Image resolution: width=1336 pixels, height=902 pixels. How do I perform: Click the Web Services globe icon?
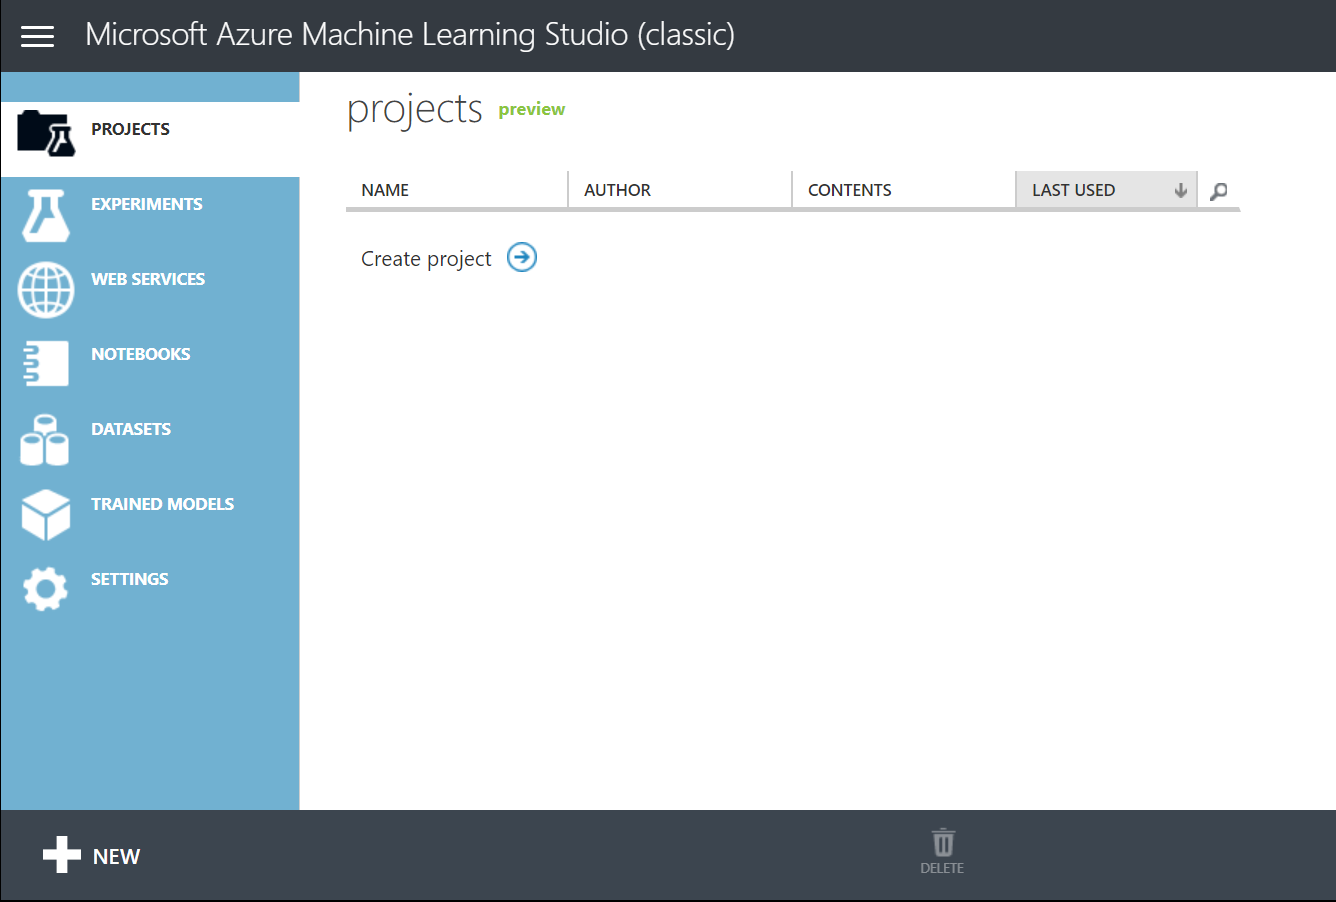(46, 290)
